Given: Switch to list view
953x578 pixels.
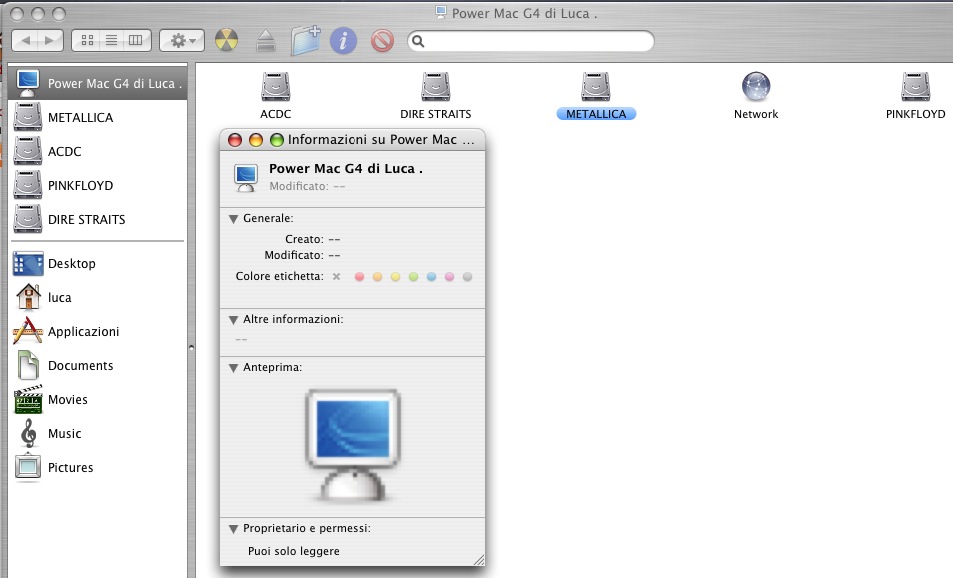Looking at the screenshot, I should (x=111, y=41).
